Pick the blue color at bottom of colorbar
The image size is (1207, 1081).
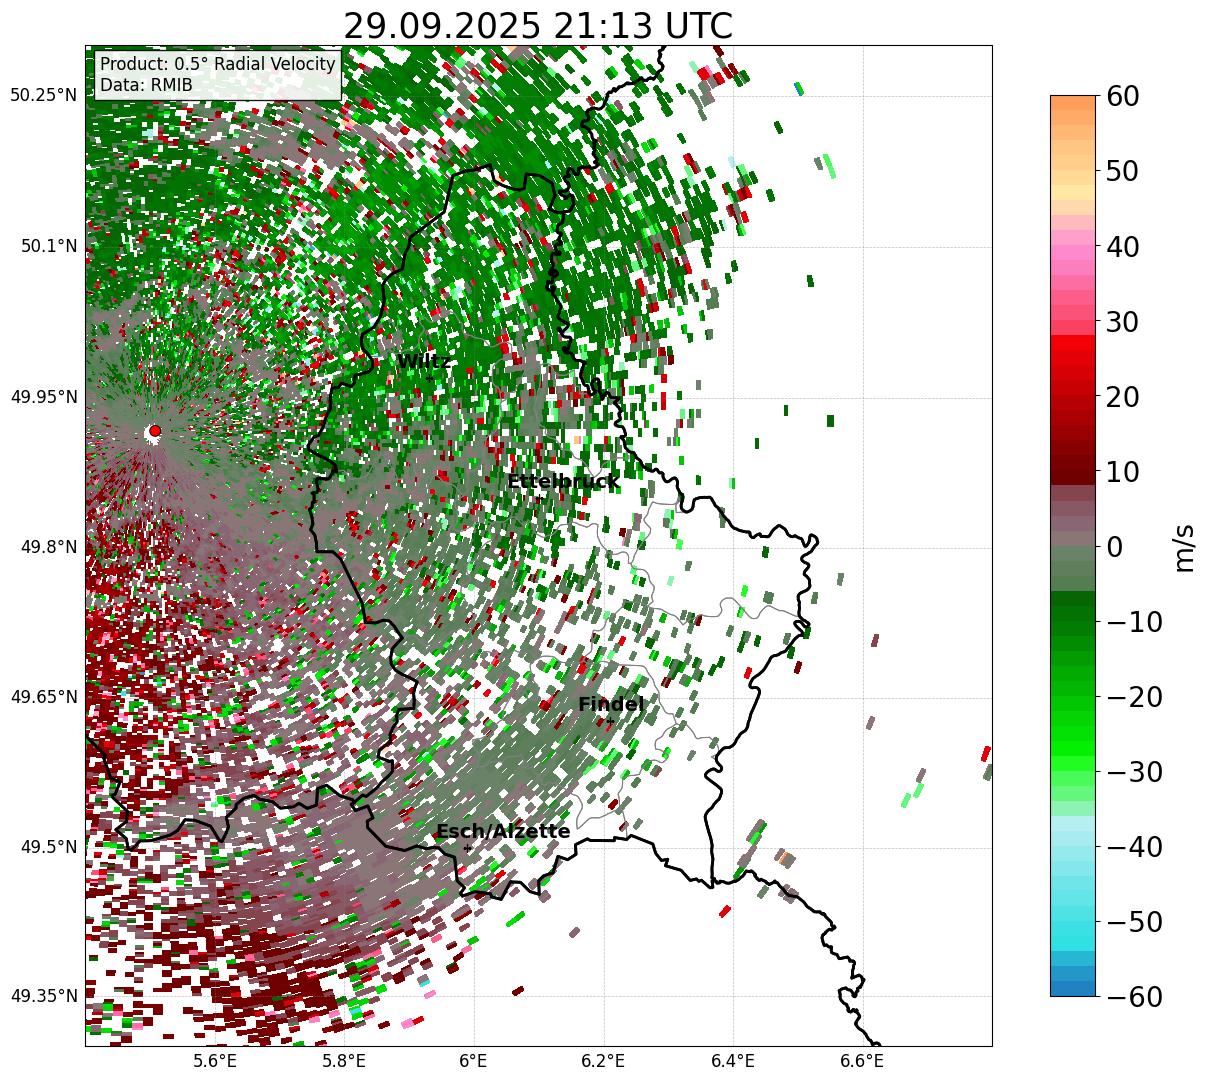point(1073,988)
